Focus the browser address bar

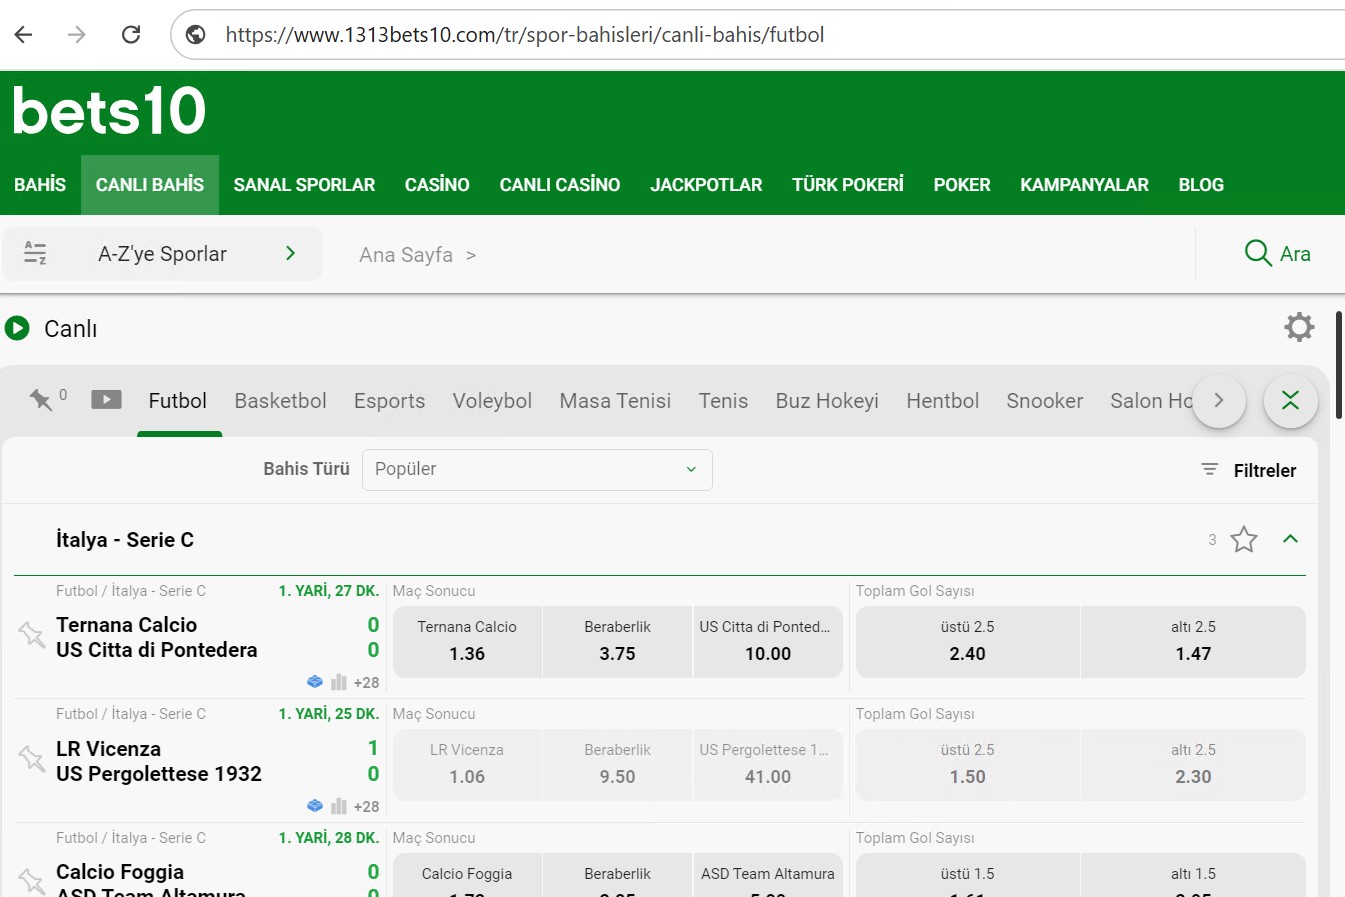pyautogui.click(x=760, y=35)
